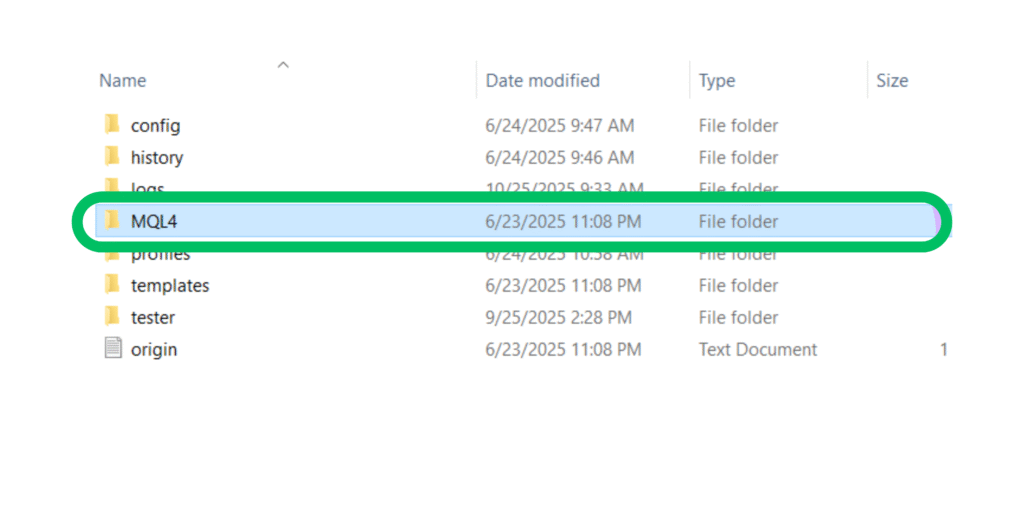The image size is (1024, 524).
Task: Click the history folder icon
Action: (x=111, y=157)
